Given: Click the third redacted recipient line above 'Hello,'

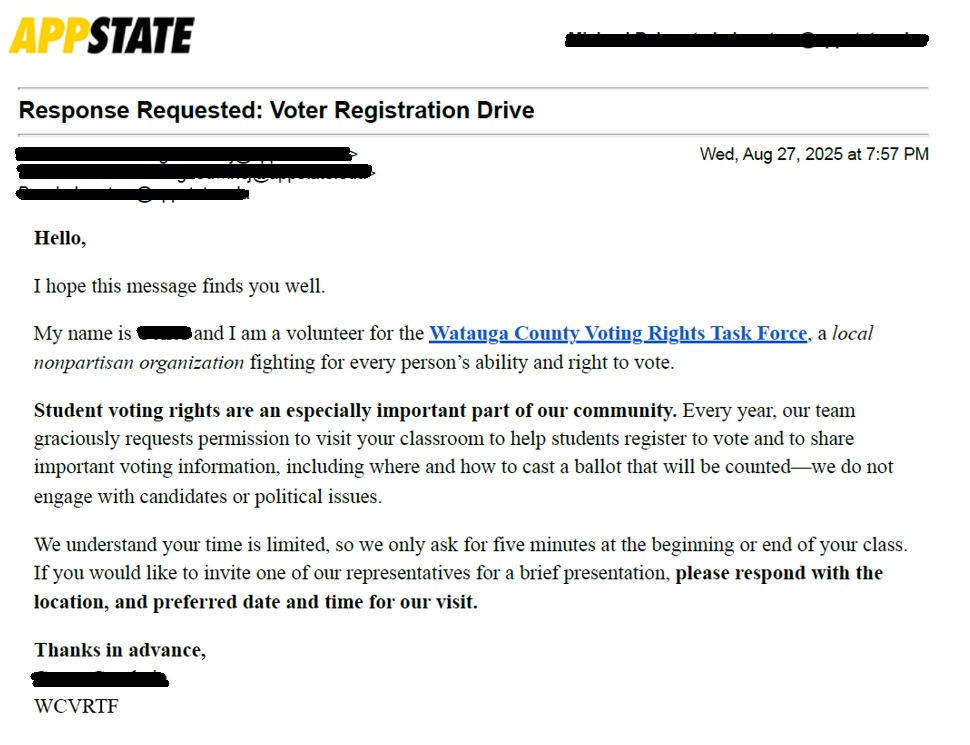Looking at the screenshot, I should point(132,193).
